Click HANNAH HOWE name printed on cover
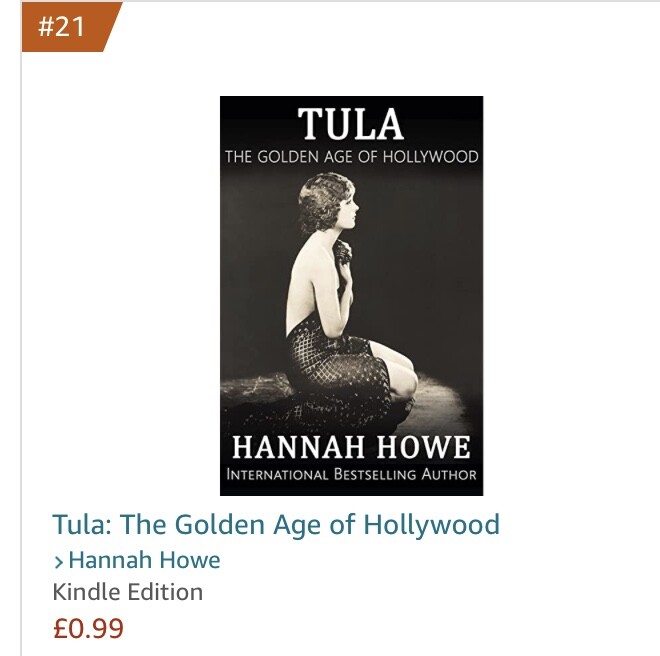 [351, 447]
